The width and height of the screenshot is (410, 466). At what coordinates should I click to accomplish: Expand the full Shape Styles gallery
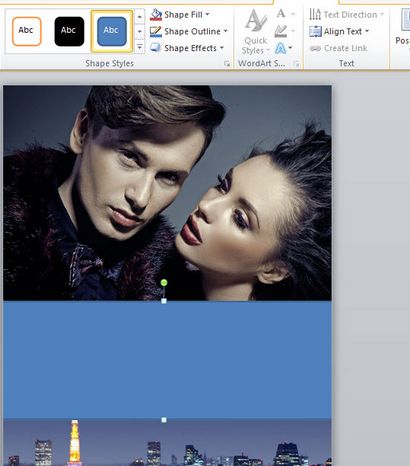point(140,47)
